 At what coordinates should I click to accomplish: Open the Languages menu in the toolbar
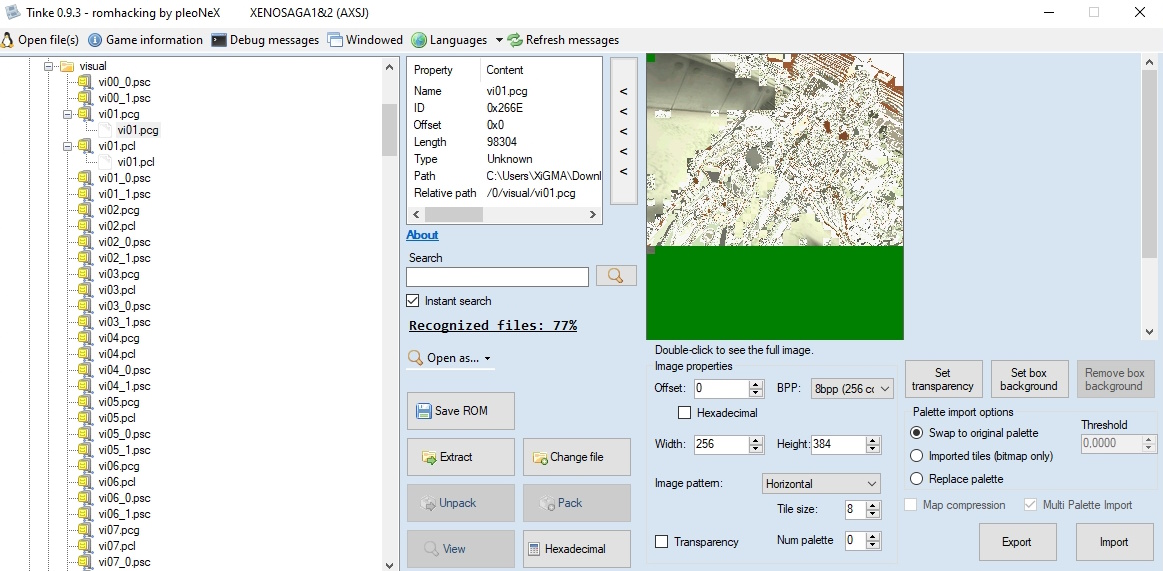click(x=449, y=40)
